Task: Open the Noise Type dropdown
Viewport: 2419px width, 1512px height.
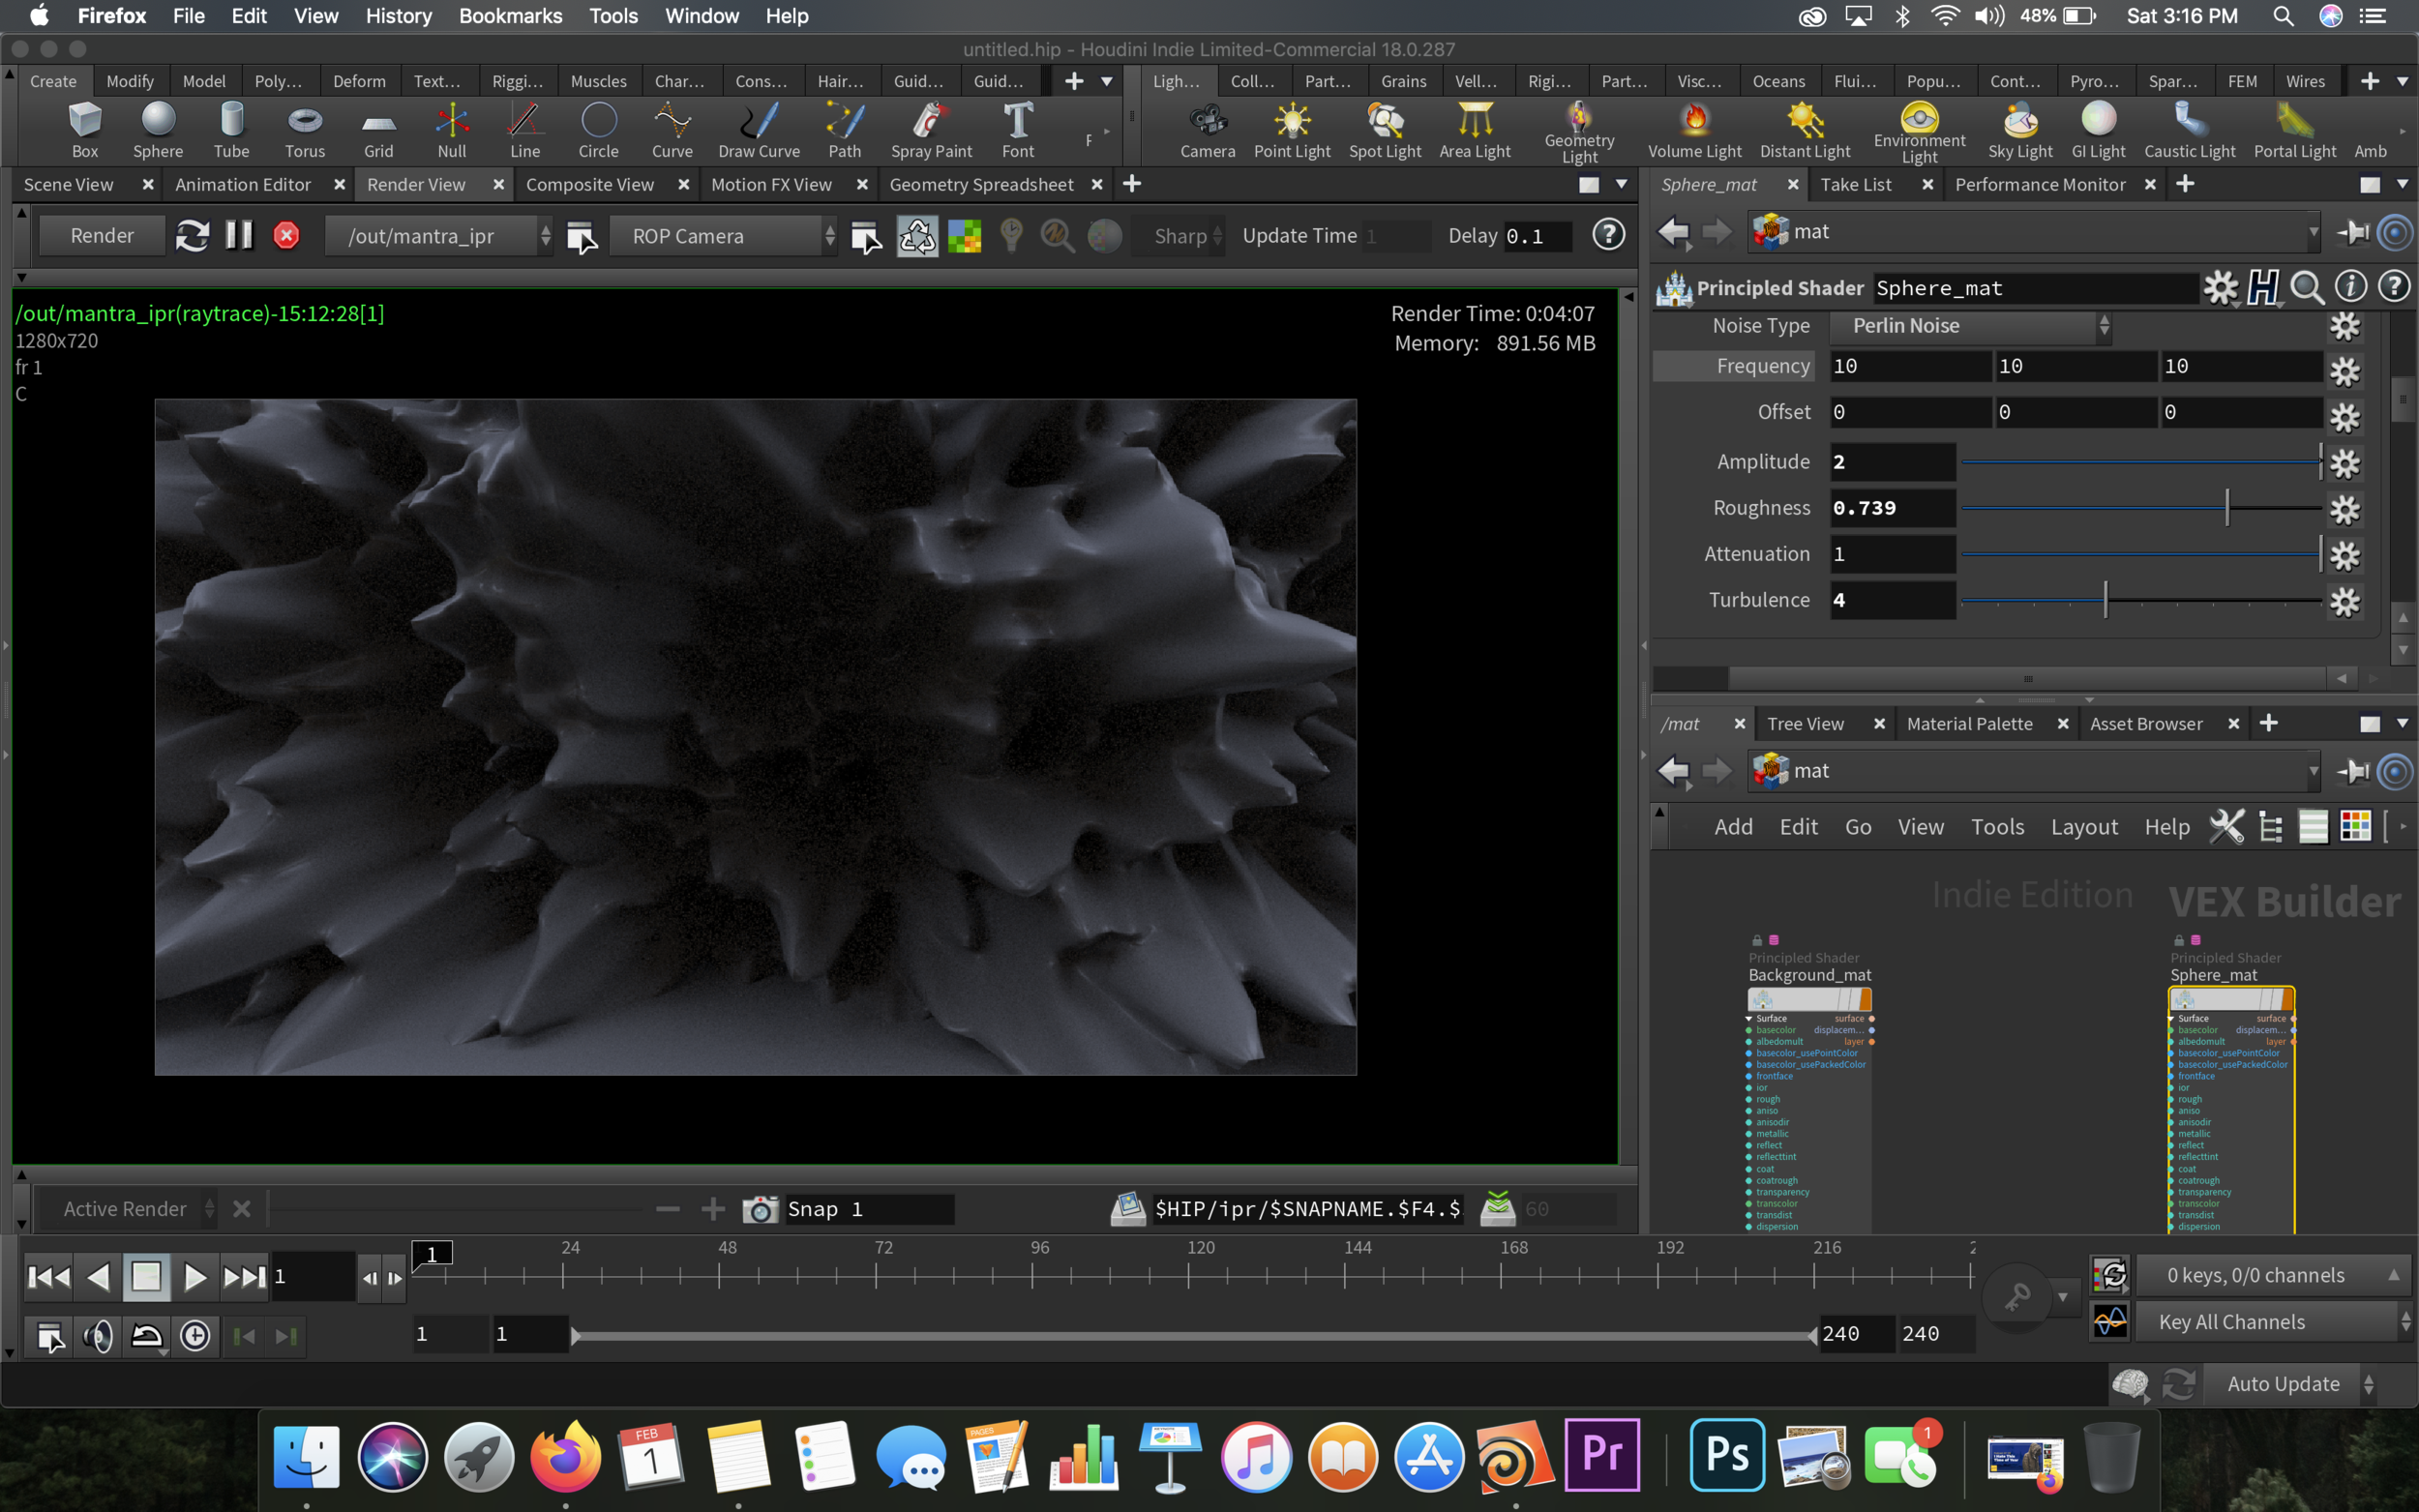Action: pyautogui.click(x=1968, y=326)
